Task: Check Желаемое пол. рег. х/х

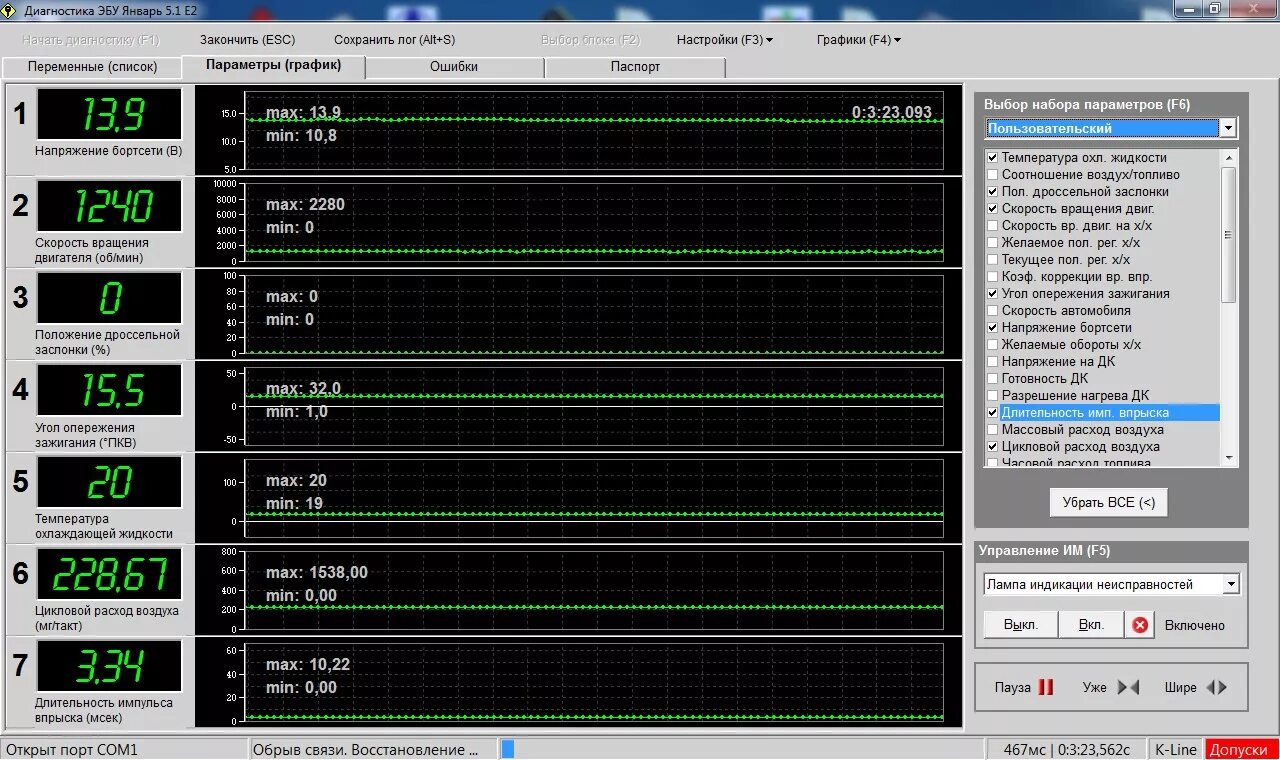Action: point(993,243)
